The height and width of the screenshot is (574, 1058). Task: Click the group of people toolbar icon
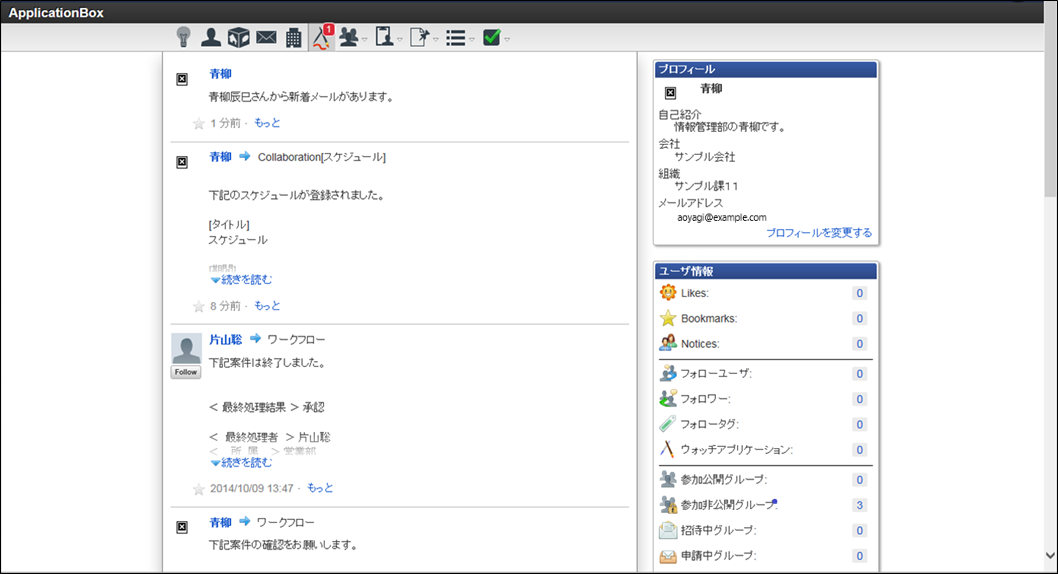[349, 37]
